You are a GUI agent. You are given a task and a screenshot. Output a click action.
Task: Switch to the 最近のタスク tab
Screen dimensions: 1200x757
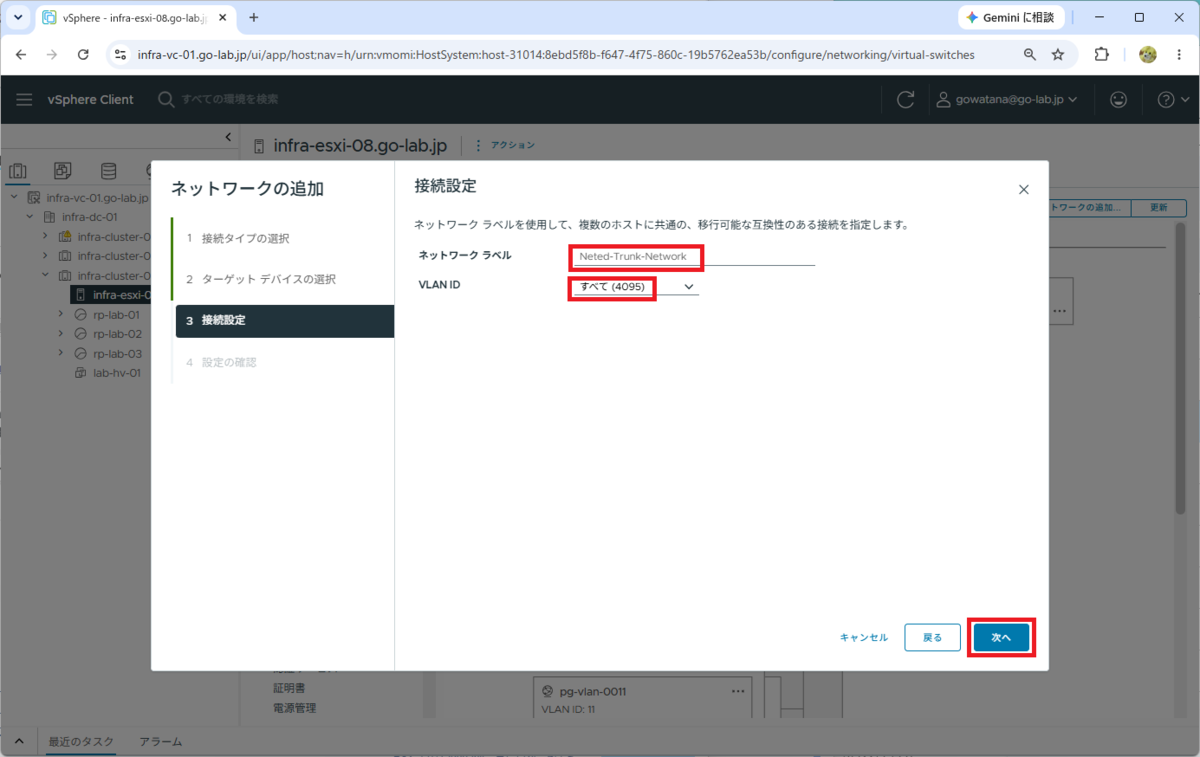[81, 742]
